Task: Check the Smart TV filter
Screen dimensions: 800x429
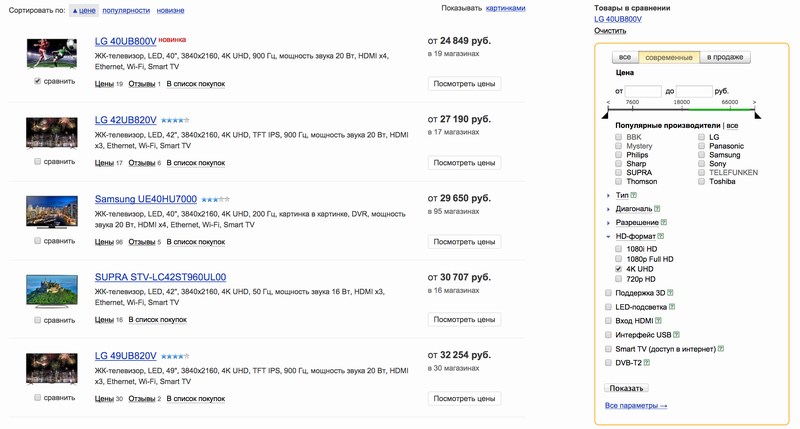Action: click(x=608, y=349)
